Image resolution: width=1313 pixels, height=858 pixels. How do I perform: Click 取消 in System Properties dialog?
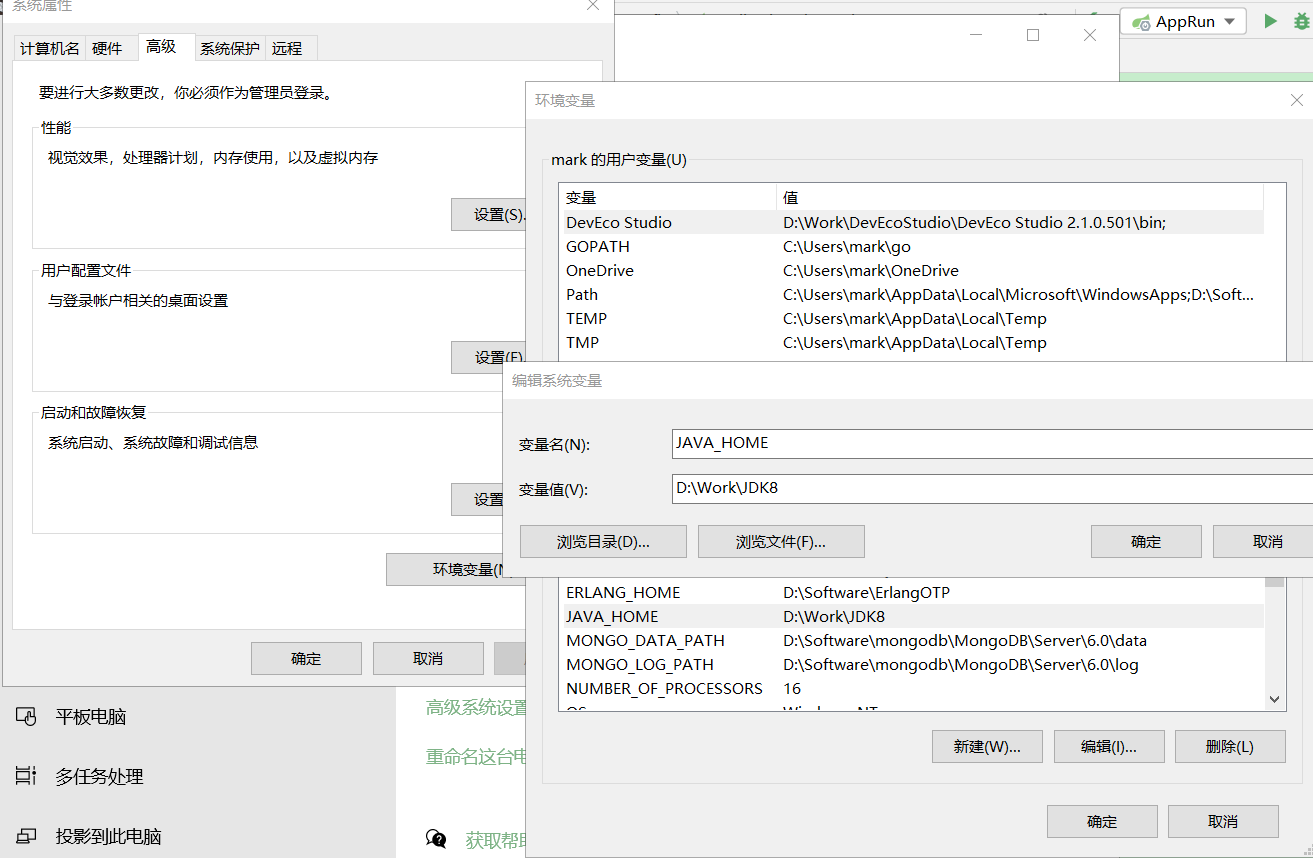(428, 658)
